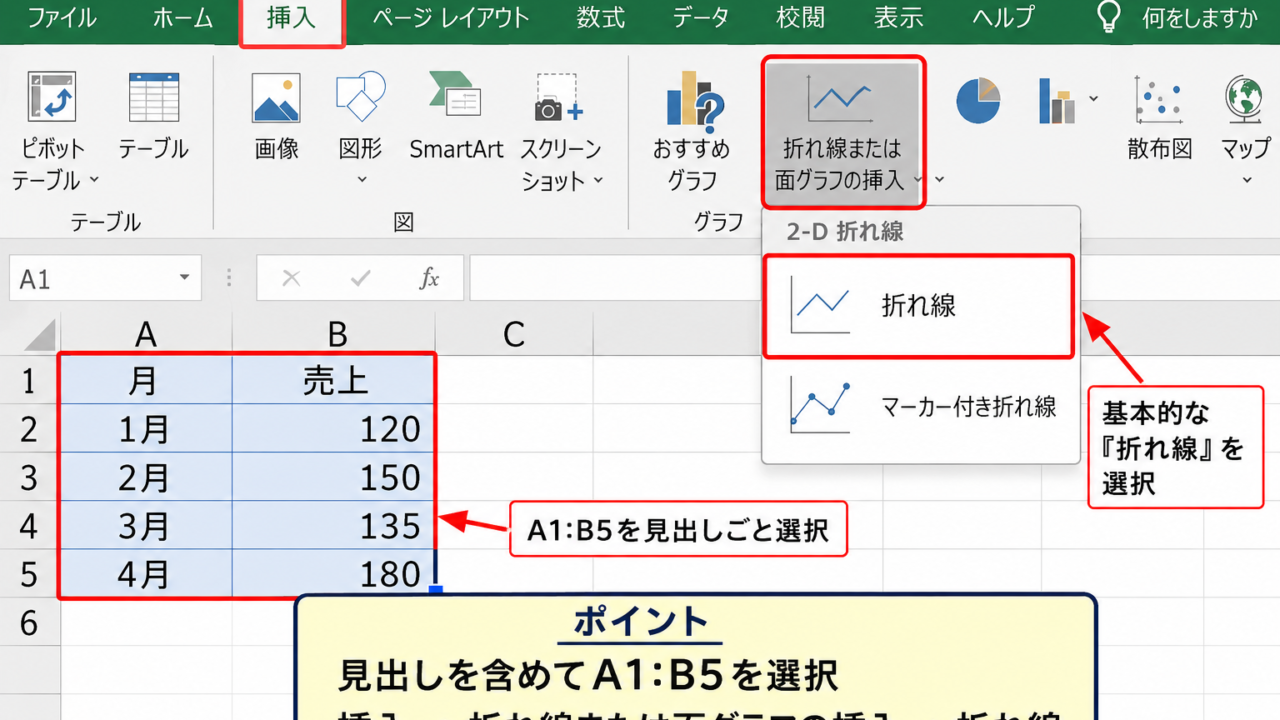Choose マーカー付き折れ線 from the menu
Image resolution: width=1280 pixels, height=720 pixels.
(x=920, y=405)
